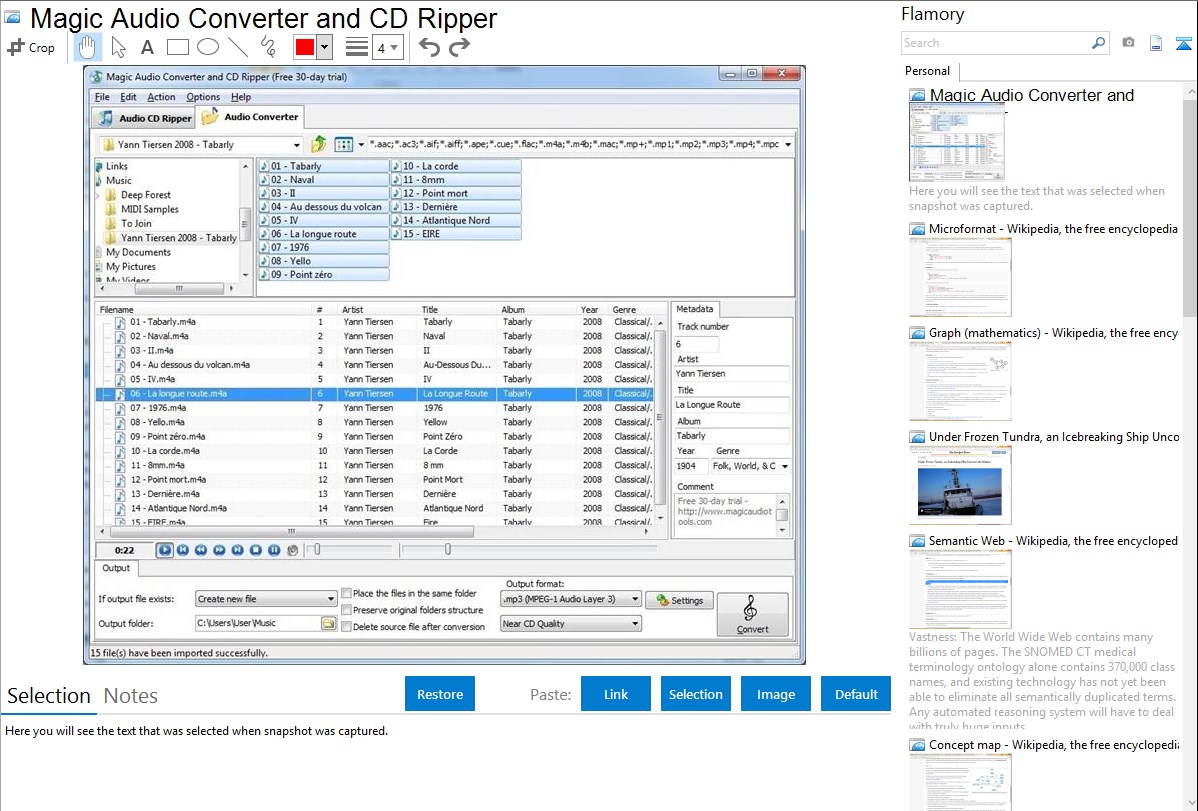Screen dimensions: 1198x811
Task: Open output format Settings
Action: tap(679, 600)
